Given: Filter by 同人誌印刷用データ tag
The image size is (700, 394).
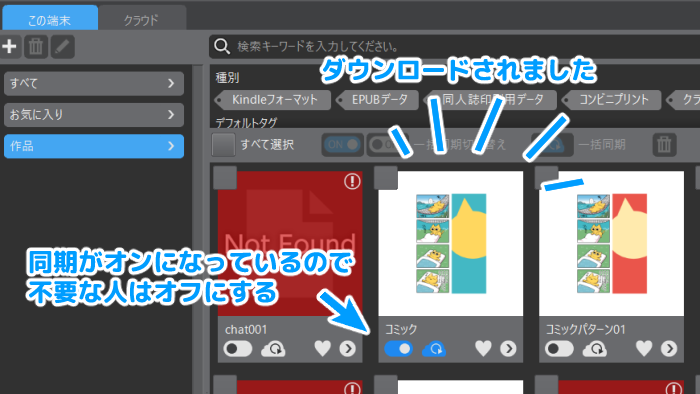Looking at the screenshot, I should [x=490, y=100].
